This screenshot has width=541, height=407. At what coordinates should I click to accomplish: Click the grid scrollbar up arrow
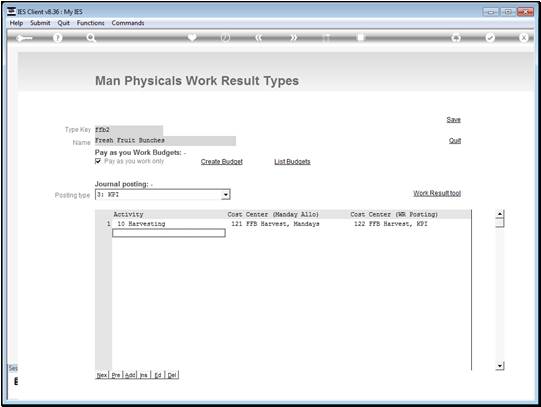[x=500, y=214]
